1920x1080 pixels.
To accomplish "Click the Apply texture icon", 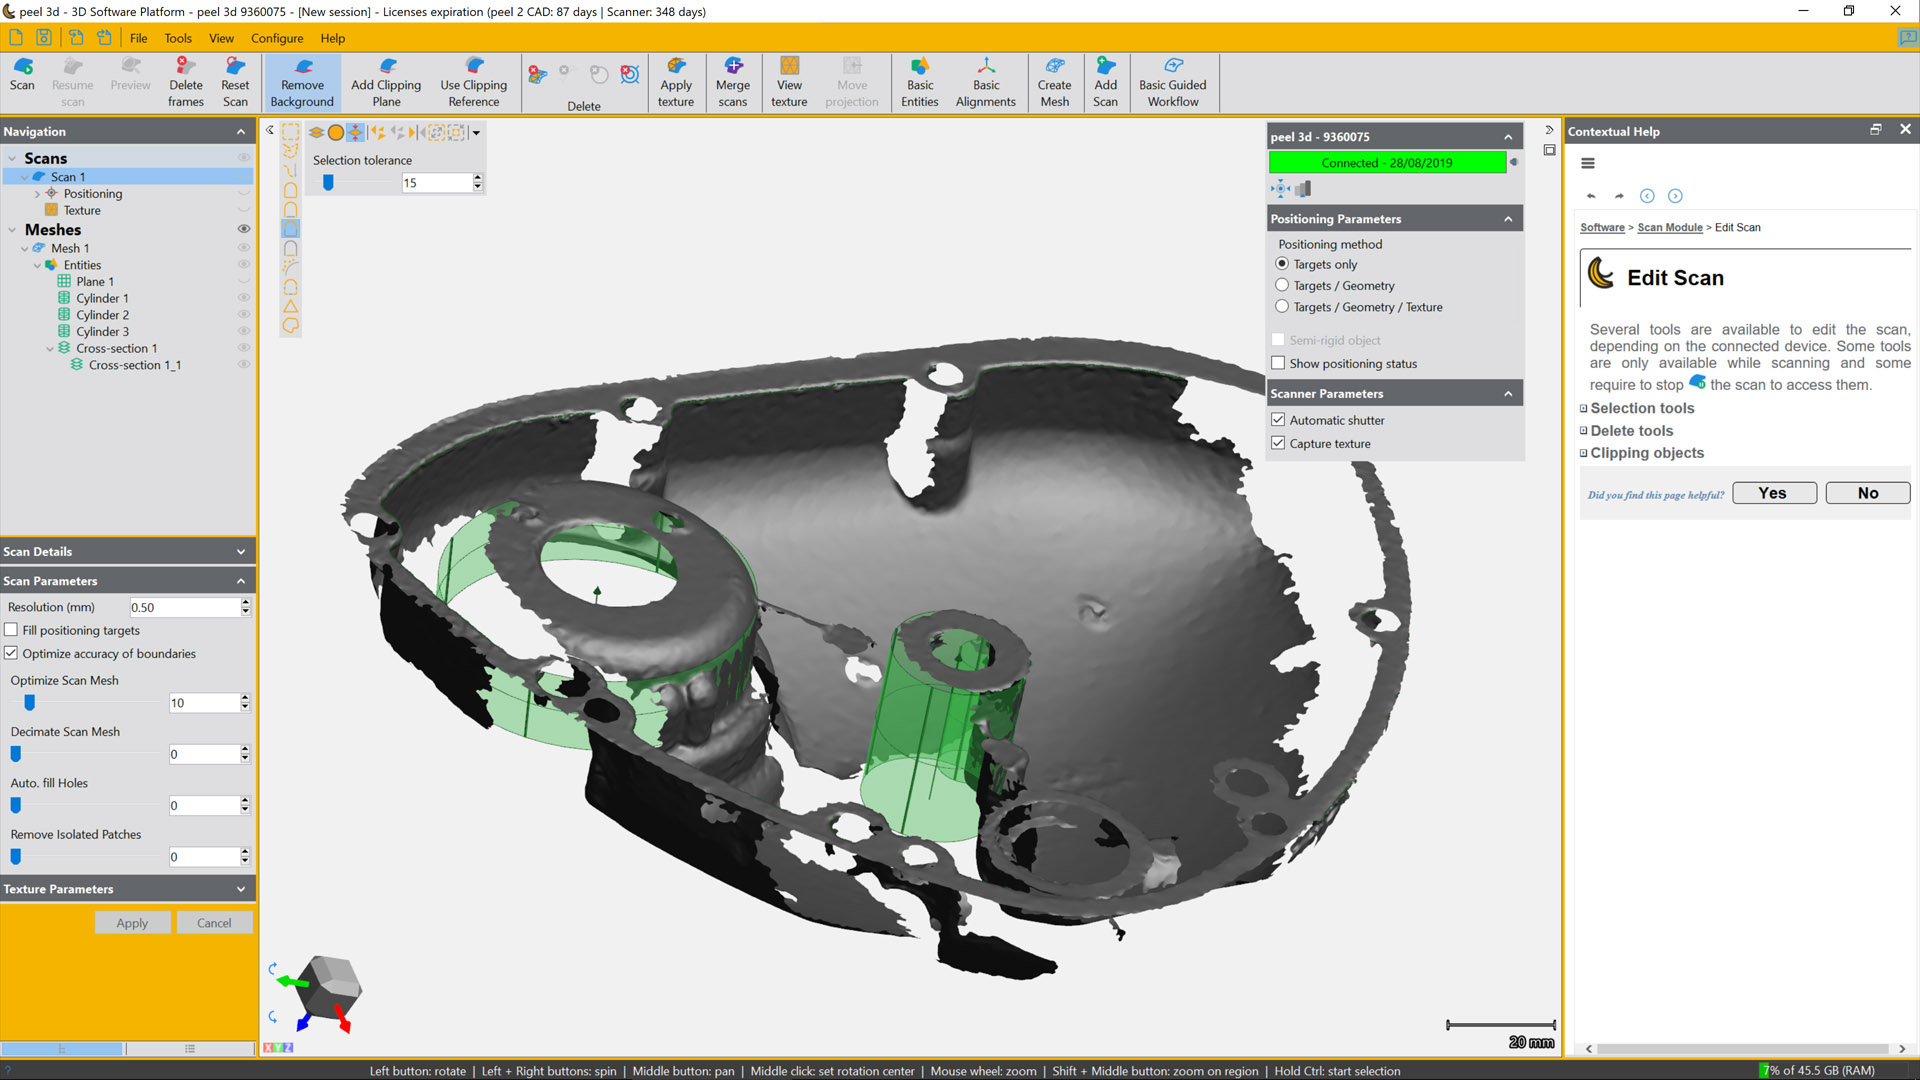I will [x=675, y=83].
